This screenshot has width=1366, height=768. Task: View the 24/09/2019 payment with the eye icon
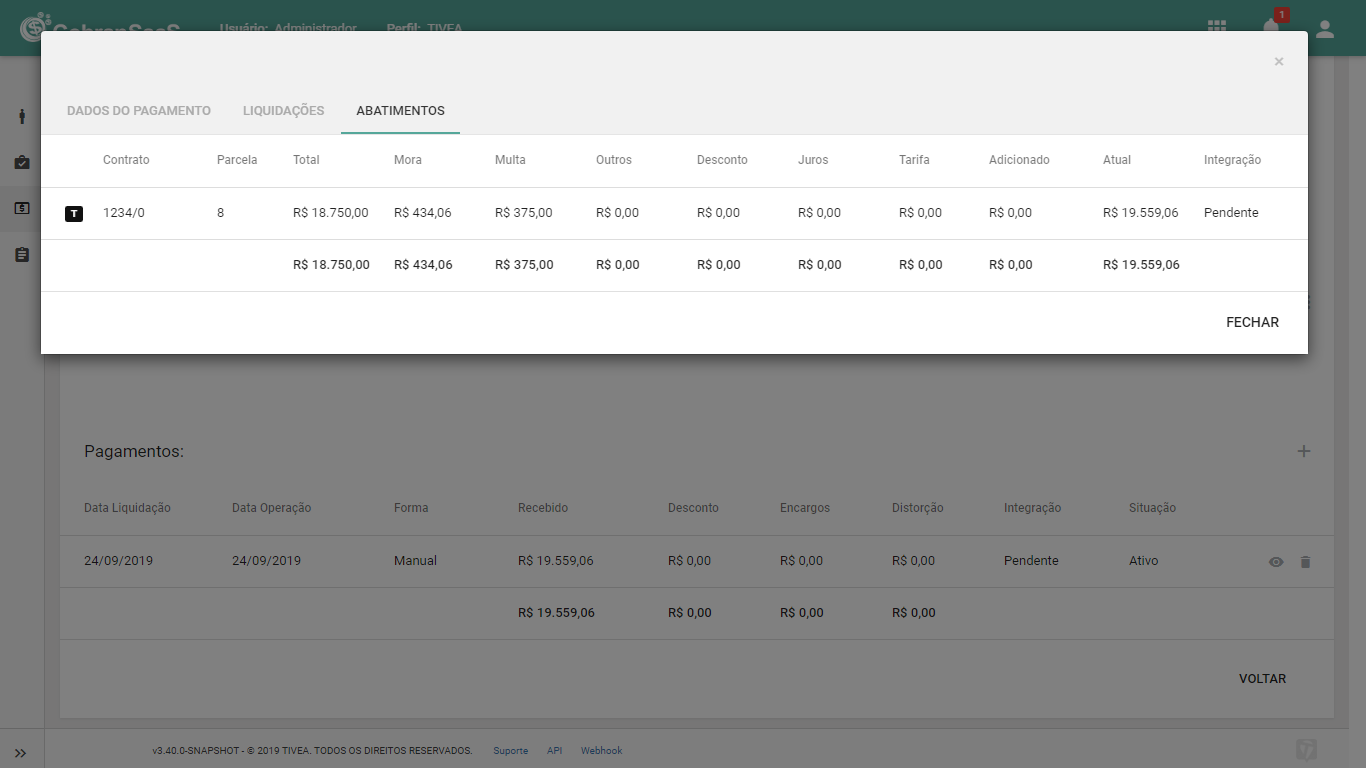click(1276, 562)
